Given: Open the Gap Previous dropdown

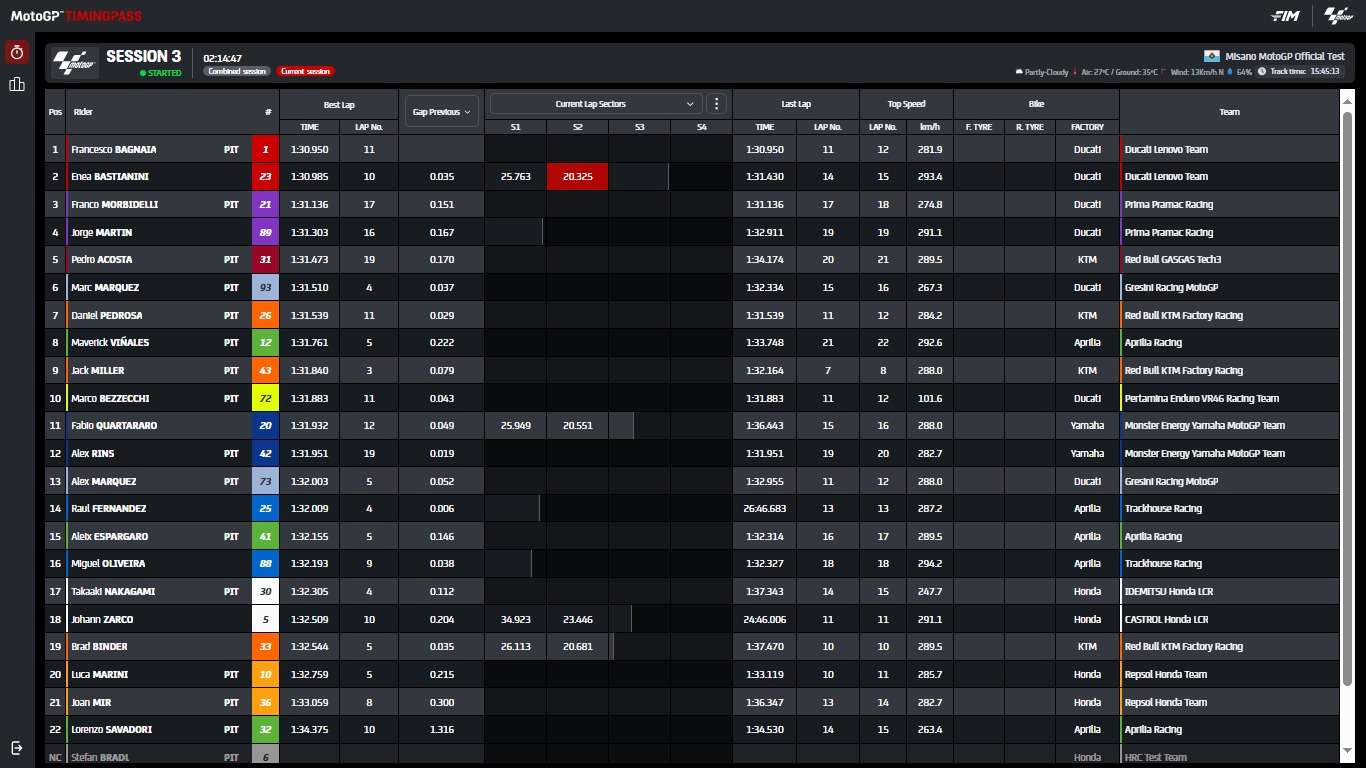Looking at the screenshot, I should pyautogui.click(x=441, y=112).
